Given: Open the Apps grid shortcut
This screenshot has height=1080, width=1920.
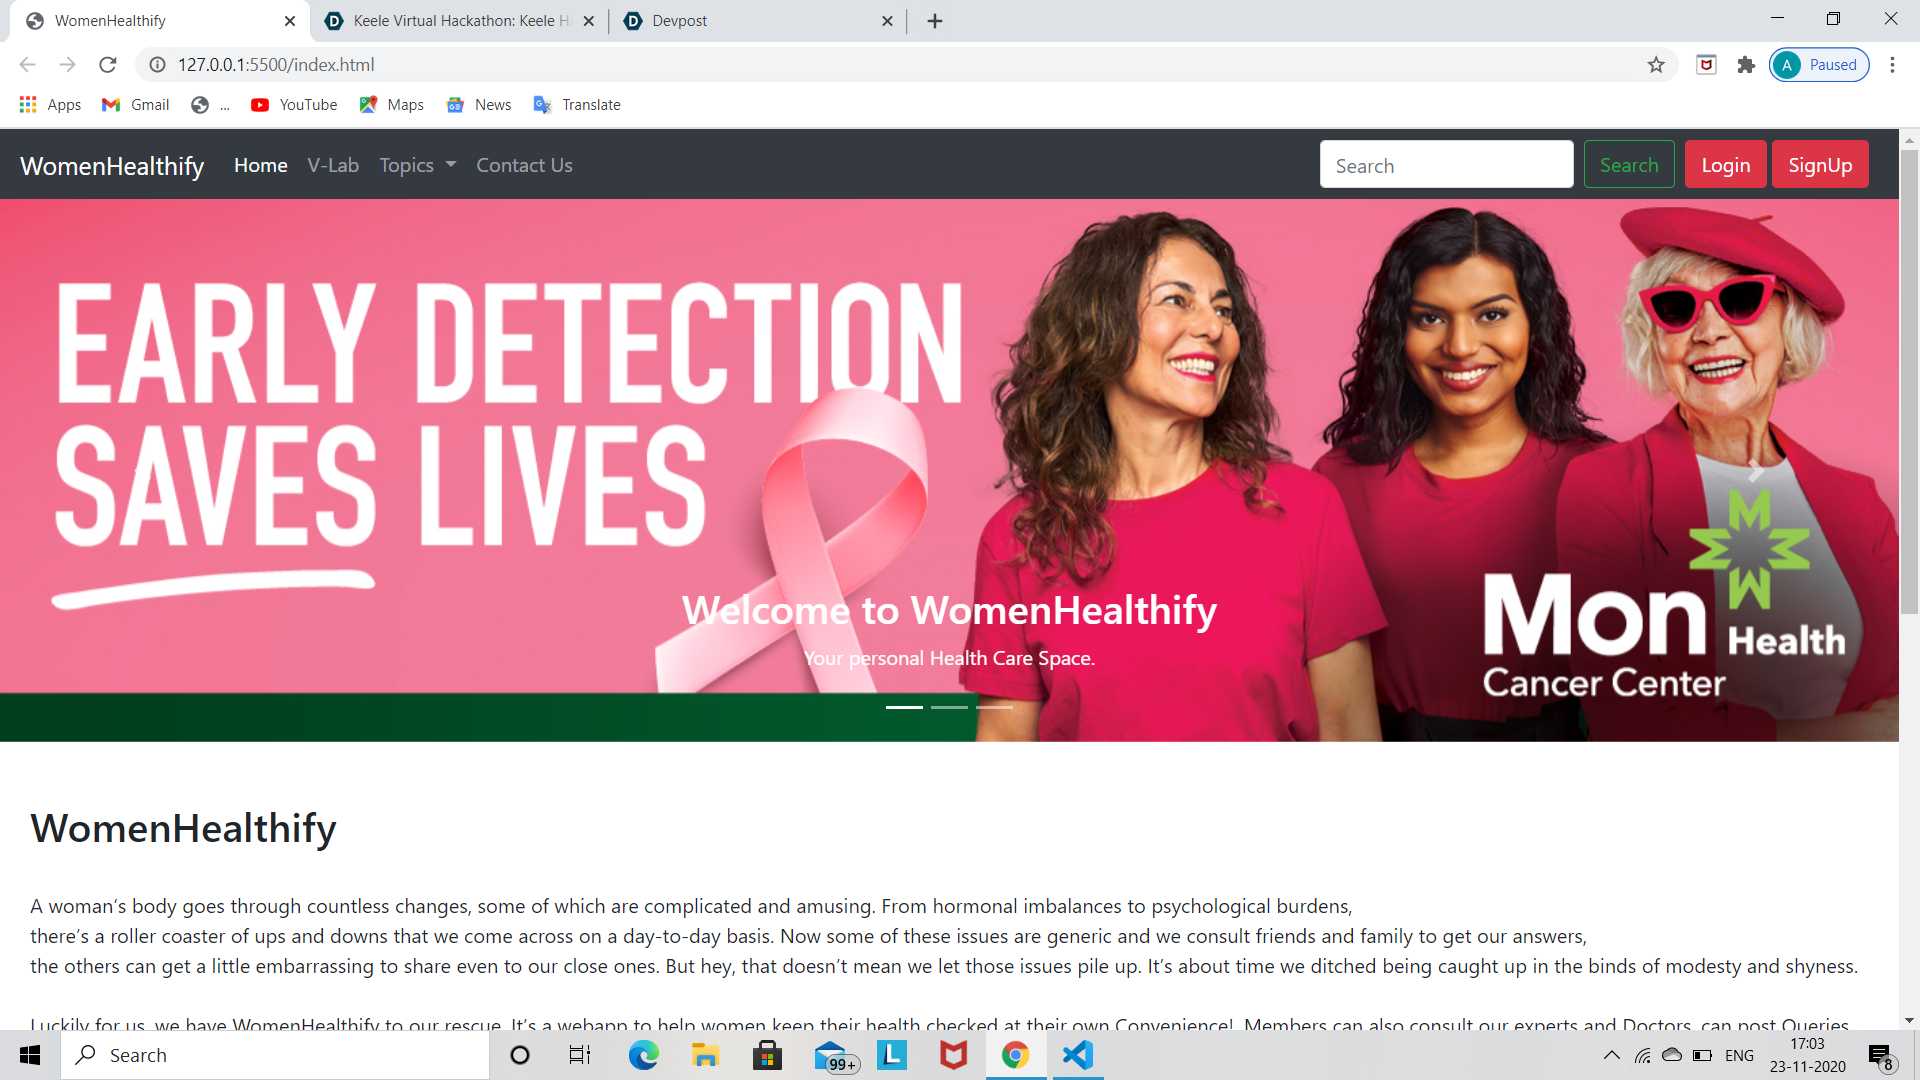Looking at the screenshot, I should tap(50, 105).
